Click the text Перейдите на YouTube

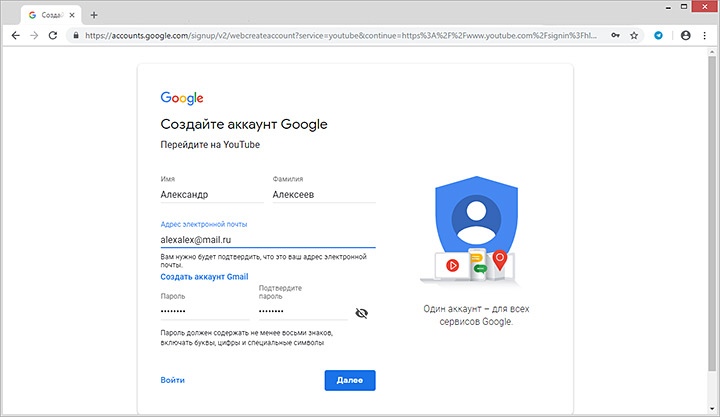click(x=210, y=145)
